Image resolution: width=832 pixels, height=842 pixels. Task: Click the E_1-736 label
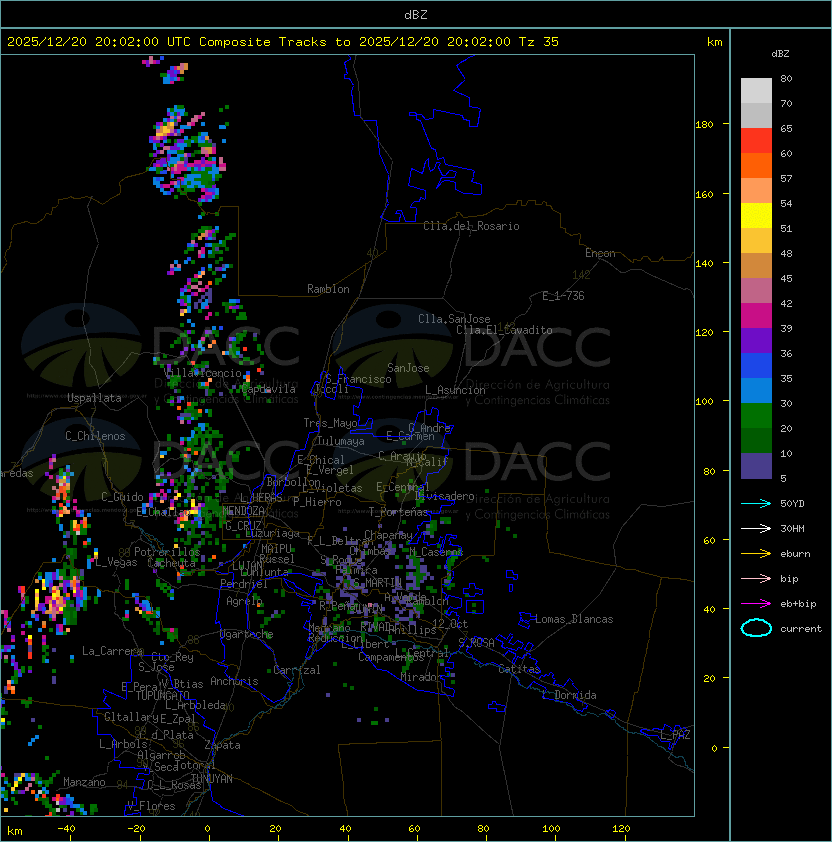[x=563, y=296]
